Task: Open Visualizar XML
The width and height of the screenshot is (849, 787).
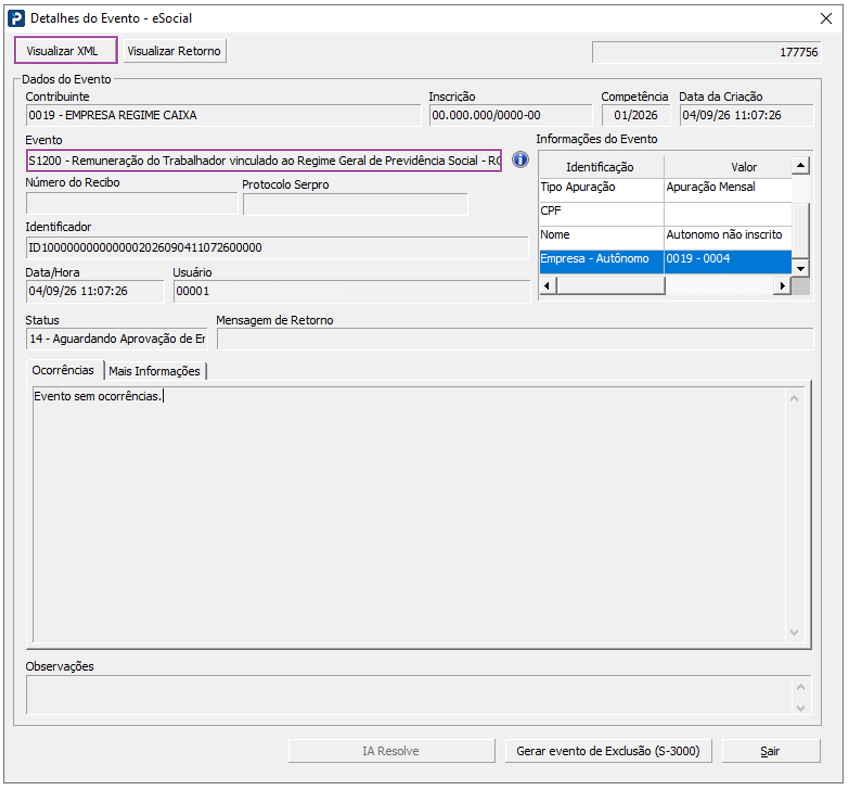Action: [65, 51]
